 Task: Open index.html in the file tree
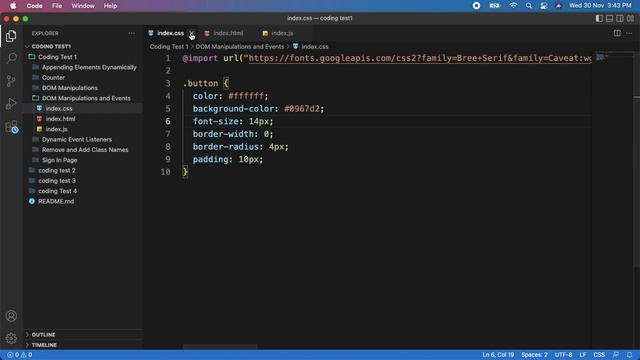83,119
